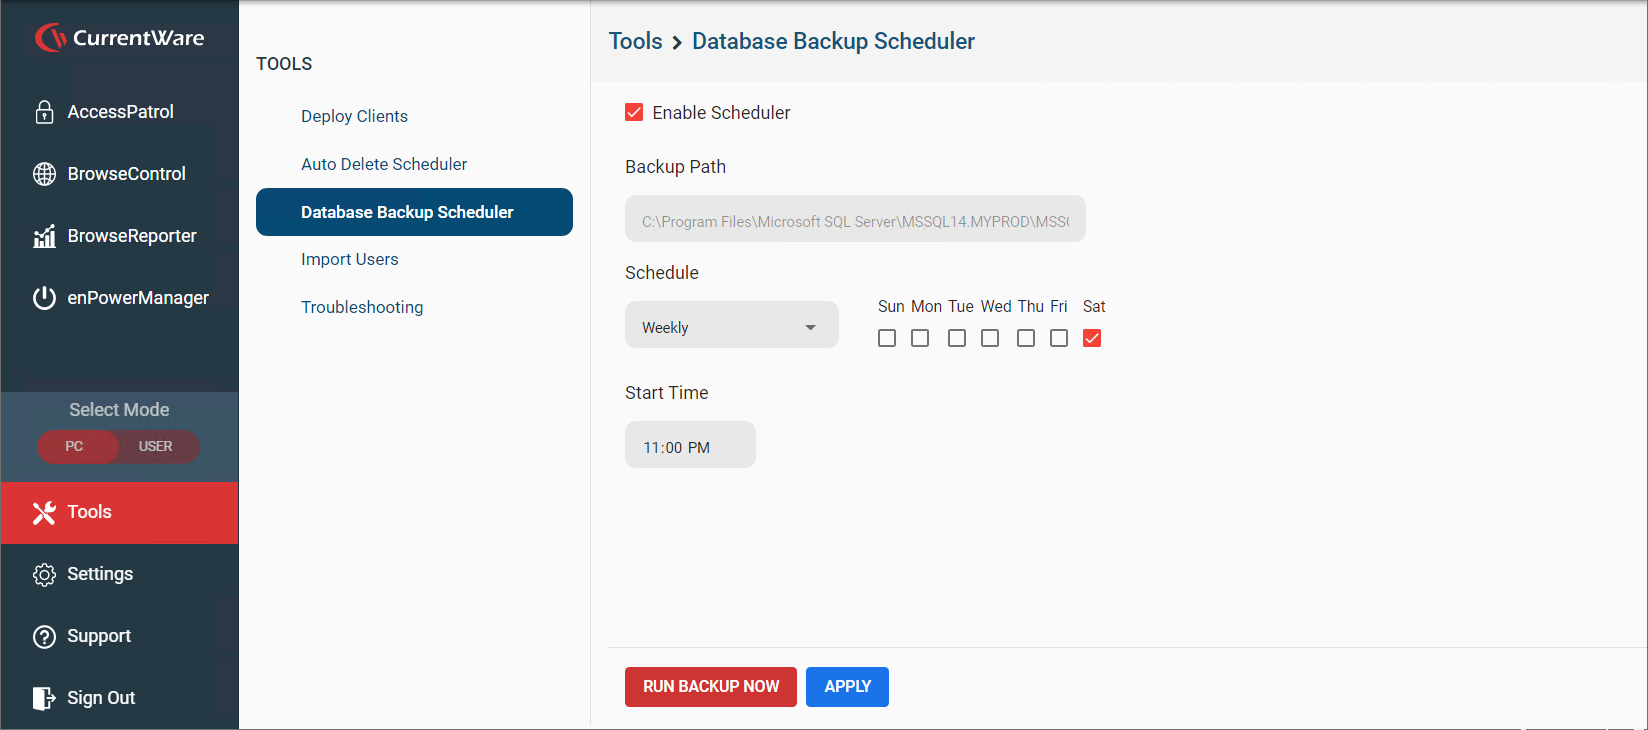This screenshot has height=730, width=1648.
Task: Click the Schedule label
Action: tap(662, 273)
